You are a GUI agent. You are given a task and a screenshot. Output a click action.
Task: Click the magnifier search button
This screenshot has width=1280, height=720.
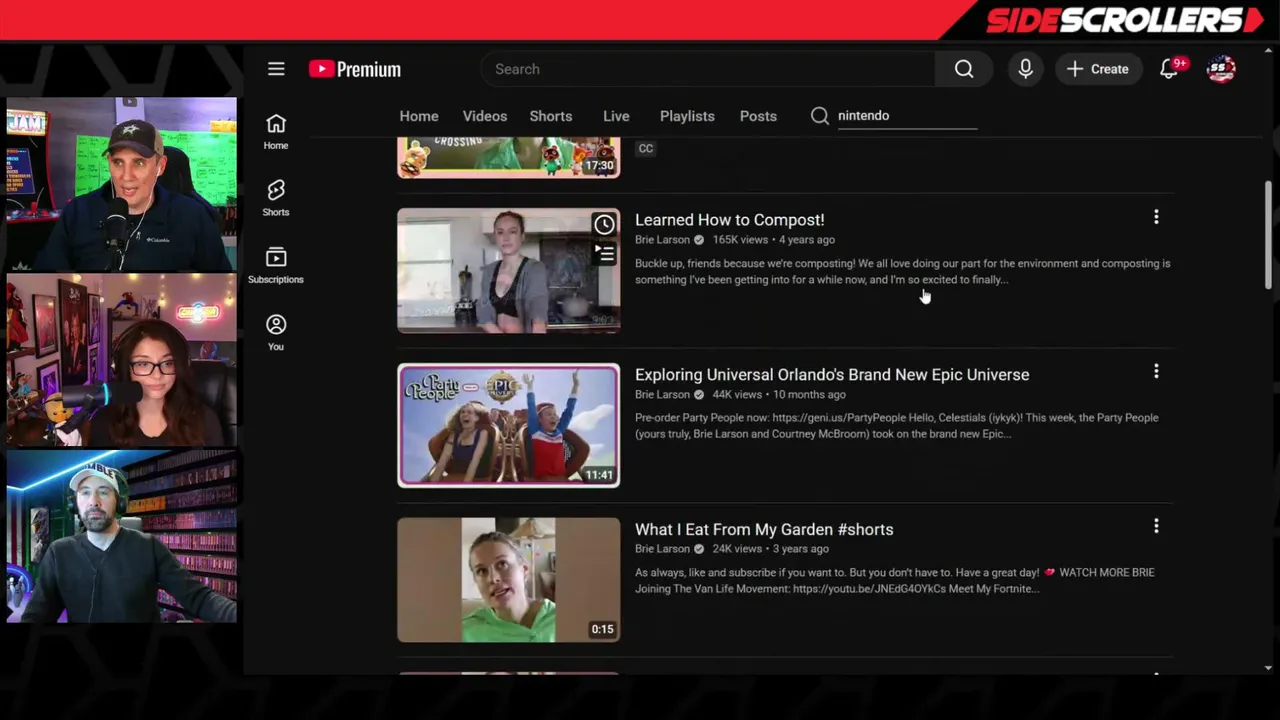click(964, 69)
